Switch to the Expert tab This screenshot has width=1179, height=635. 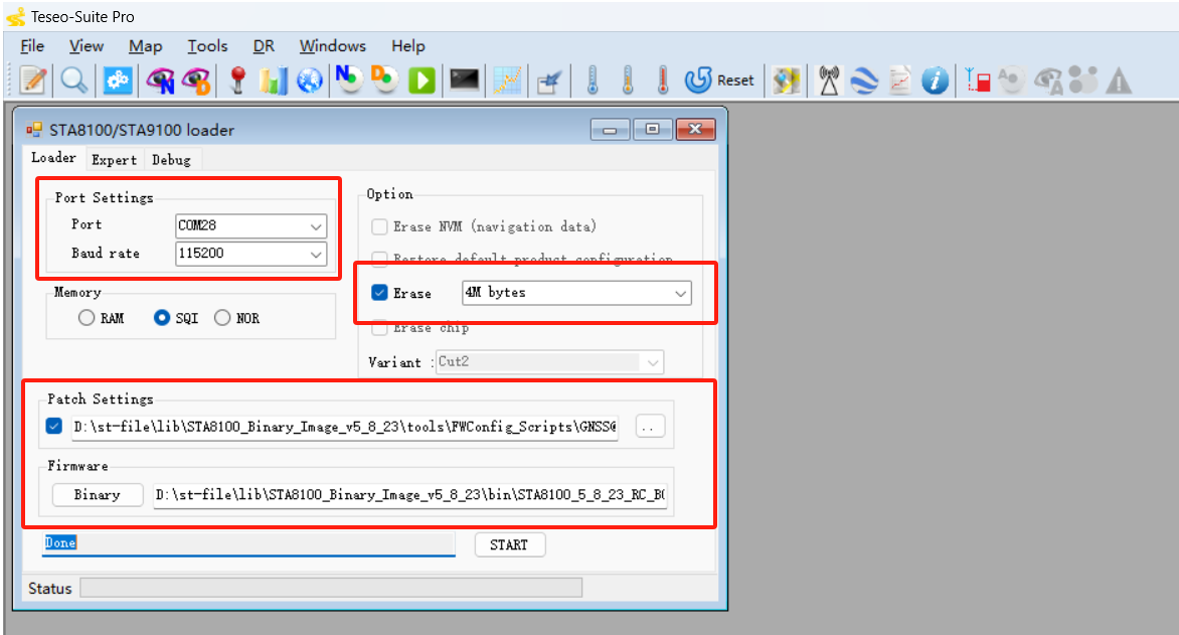pos(114,160)
